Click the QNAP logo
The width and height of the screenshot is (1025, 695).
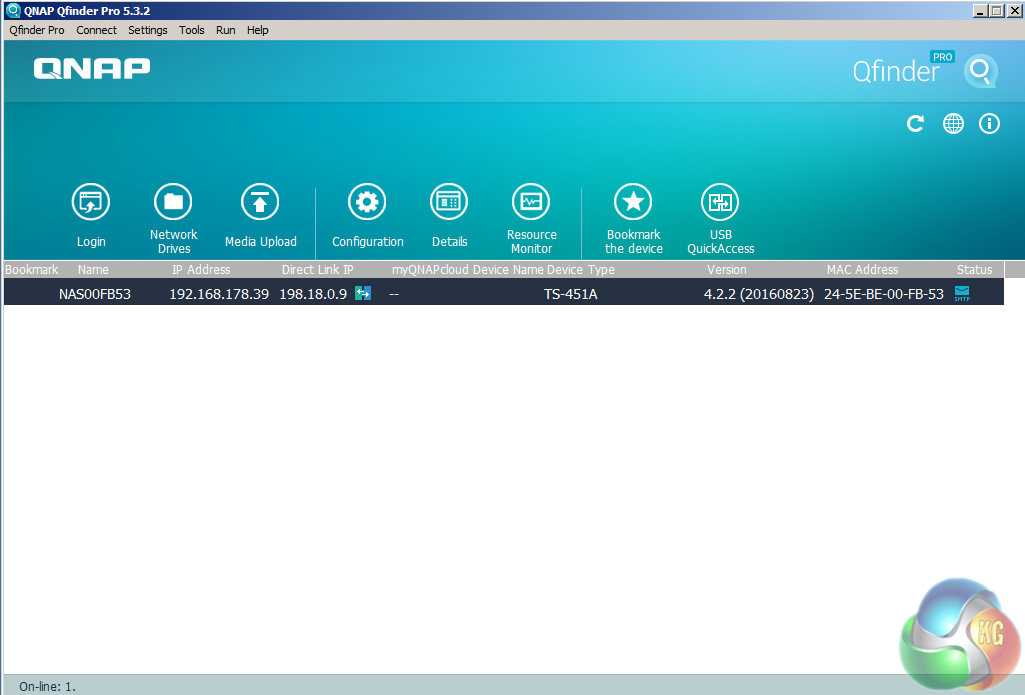click(92, 69)
